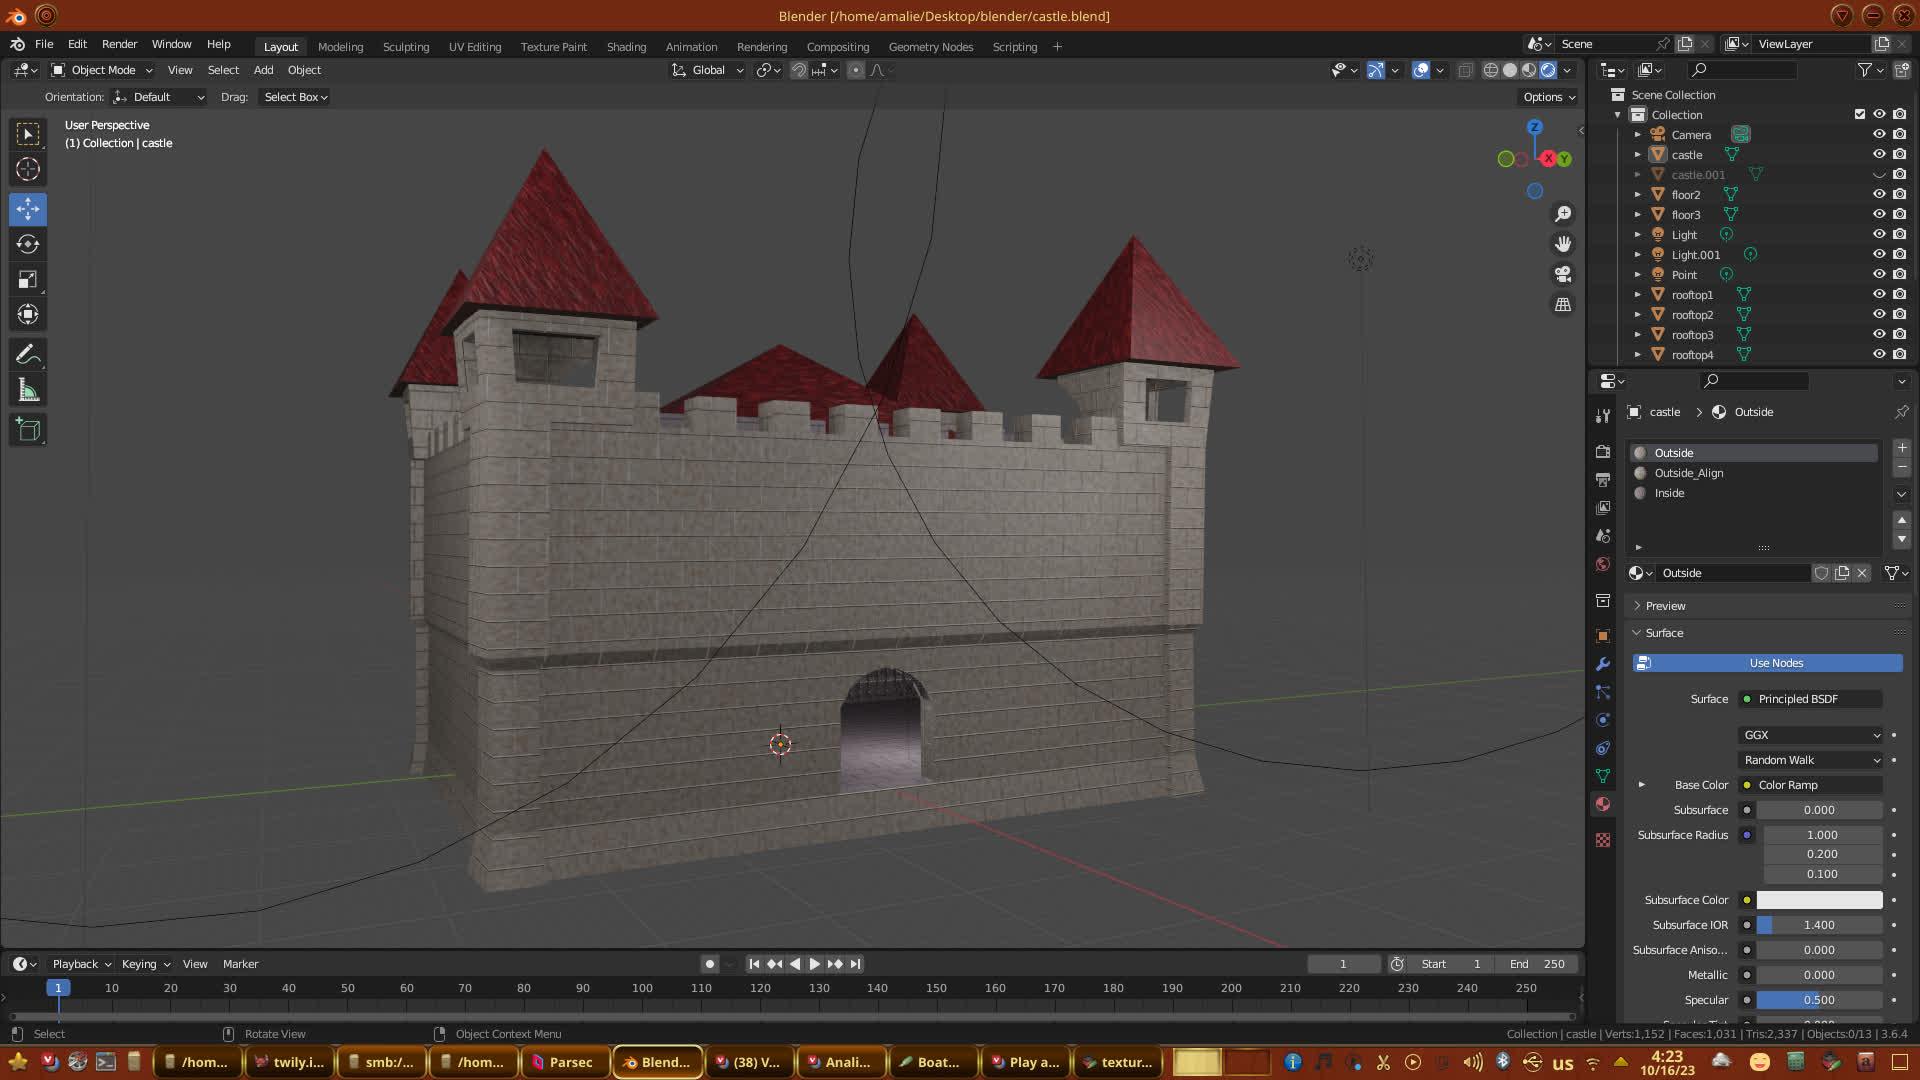Open the GGX distribution dropdown

(1811, 735)
